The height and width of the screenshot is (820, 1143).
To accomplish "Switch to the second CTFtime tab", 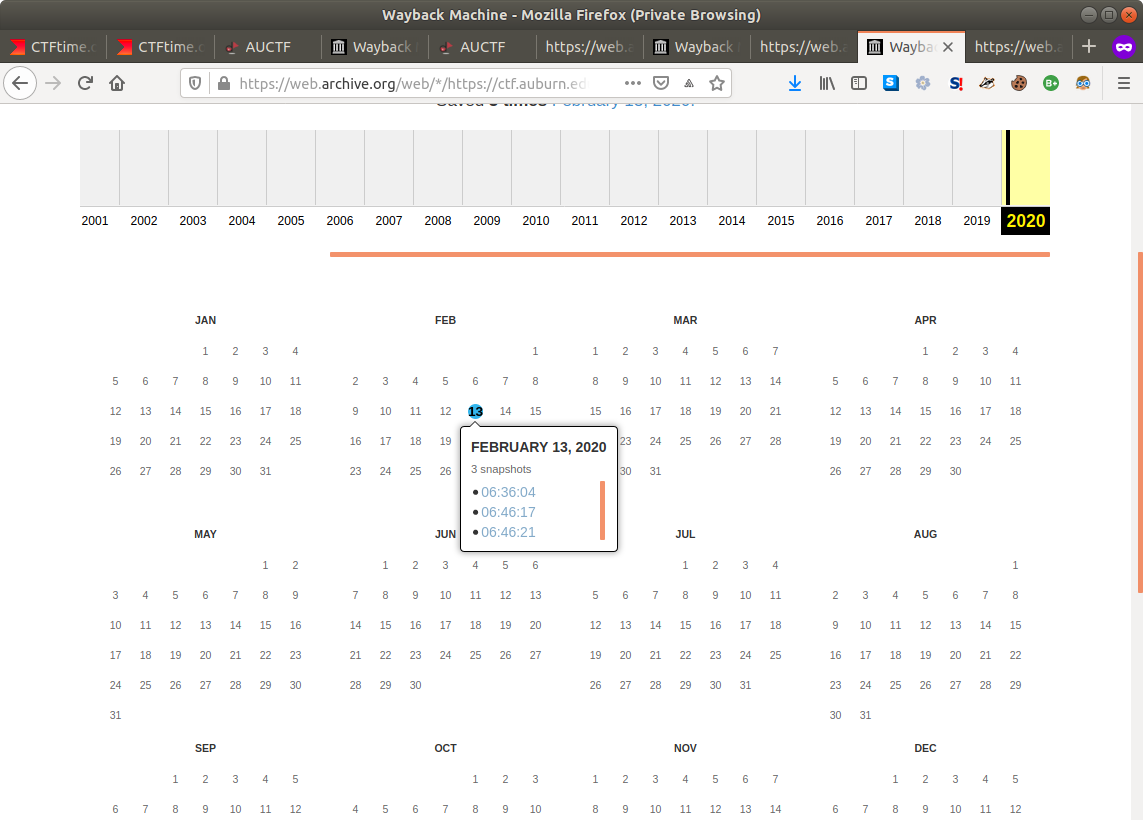I will tap(160, 47).
